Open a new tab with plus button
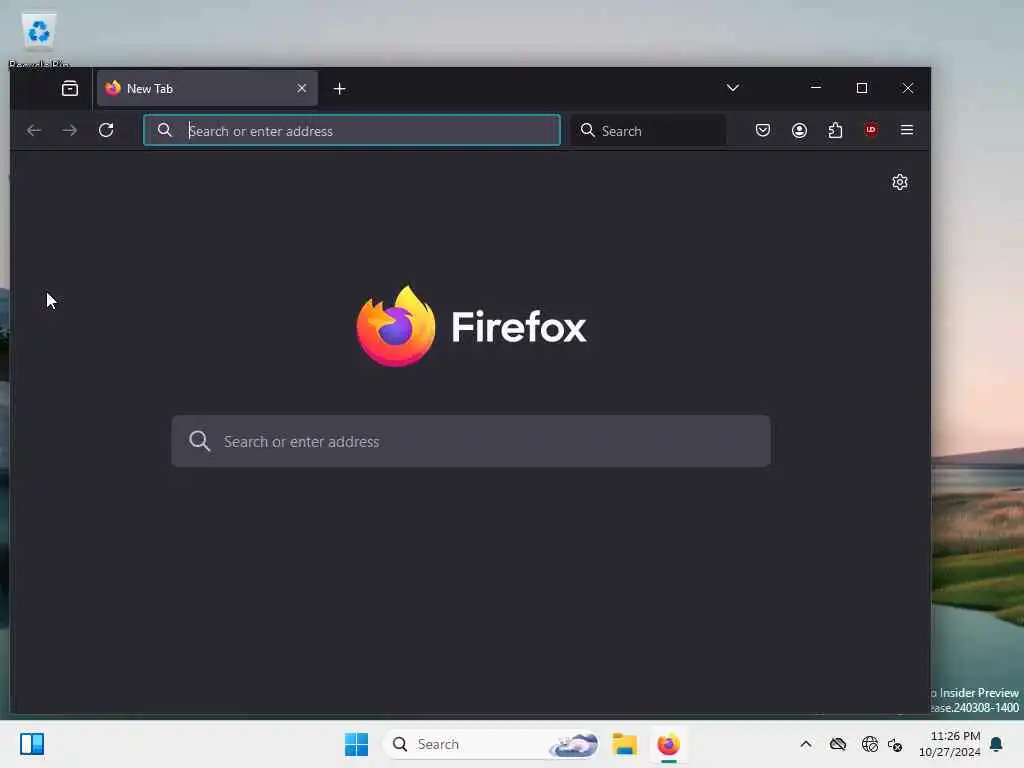The width and height of the screenshot is (1024, 768). coord(340,88)
